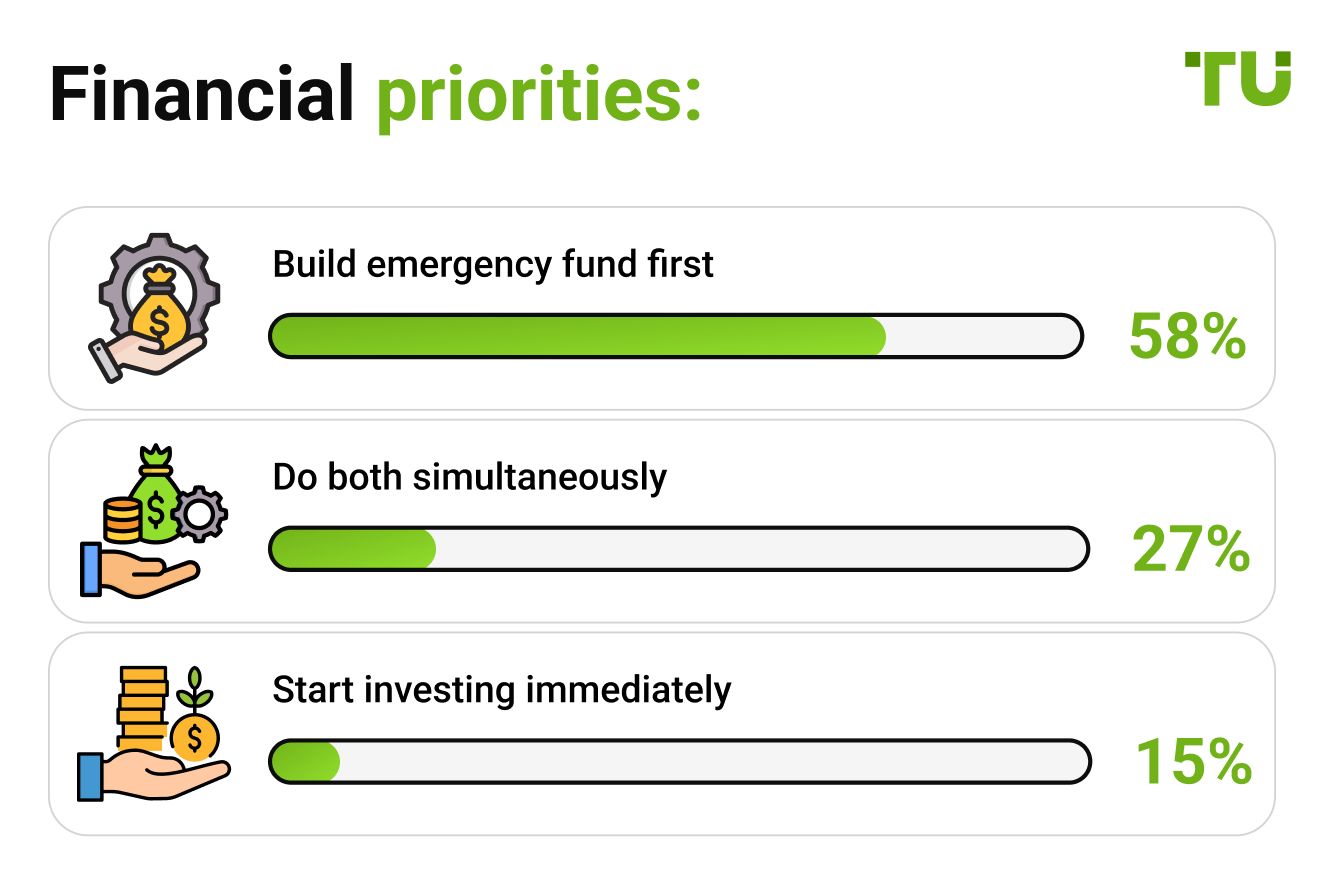
Task: Click the 15% value text
Action: [1194, 762]
